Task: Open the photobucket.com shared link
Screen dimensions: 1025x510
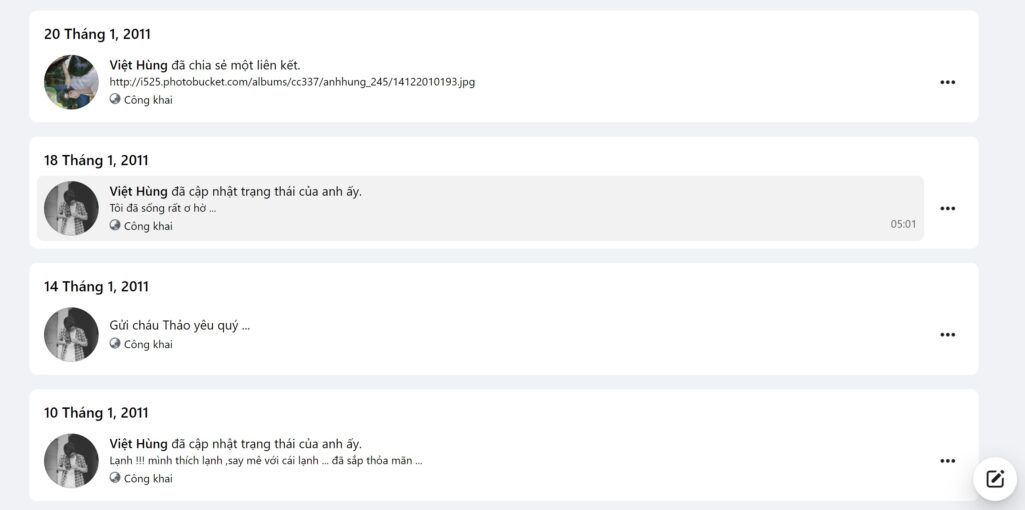Action: [x=292, y=82]
